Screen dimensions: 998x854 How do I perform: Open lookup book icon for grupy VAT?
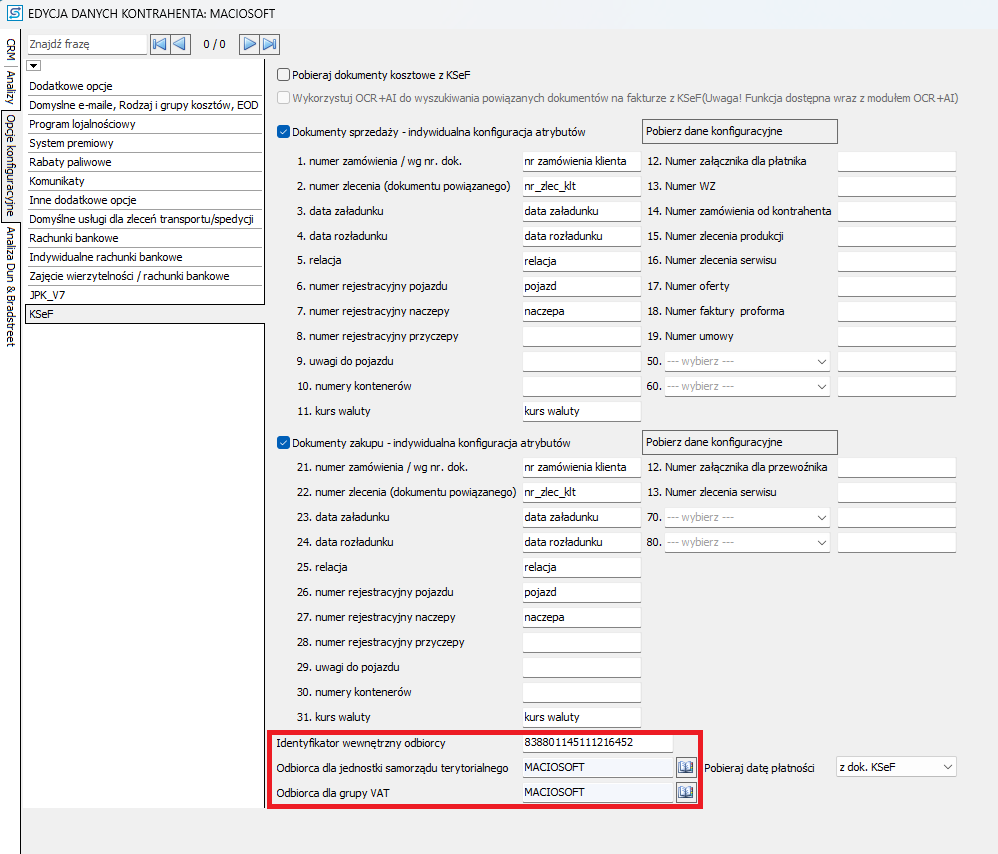[x=685, y=792]
